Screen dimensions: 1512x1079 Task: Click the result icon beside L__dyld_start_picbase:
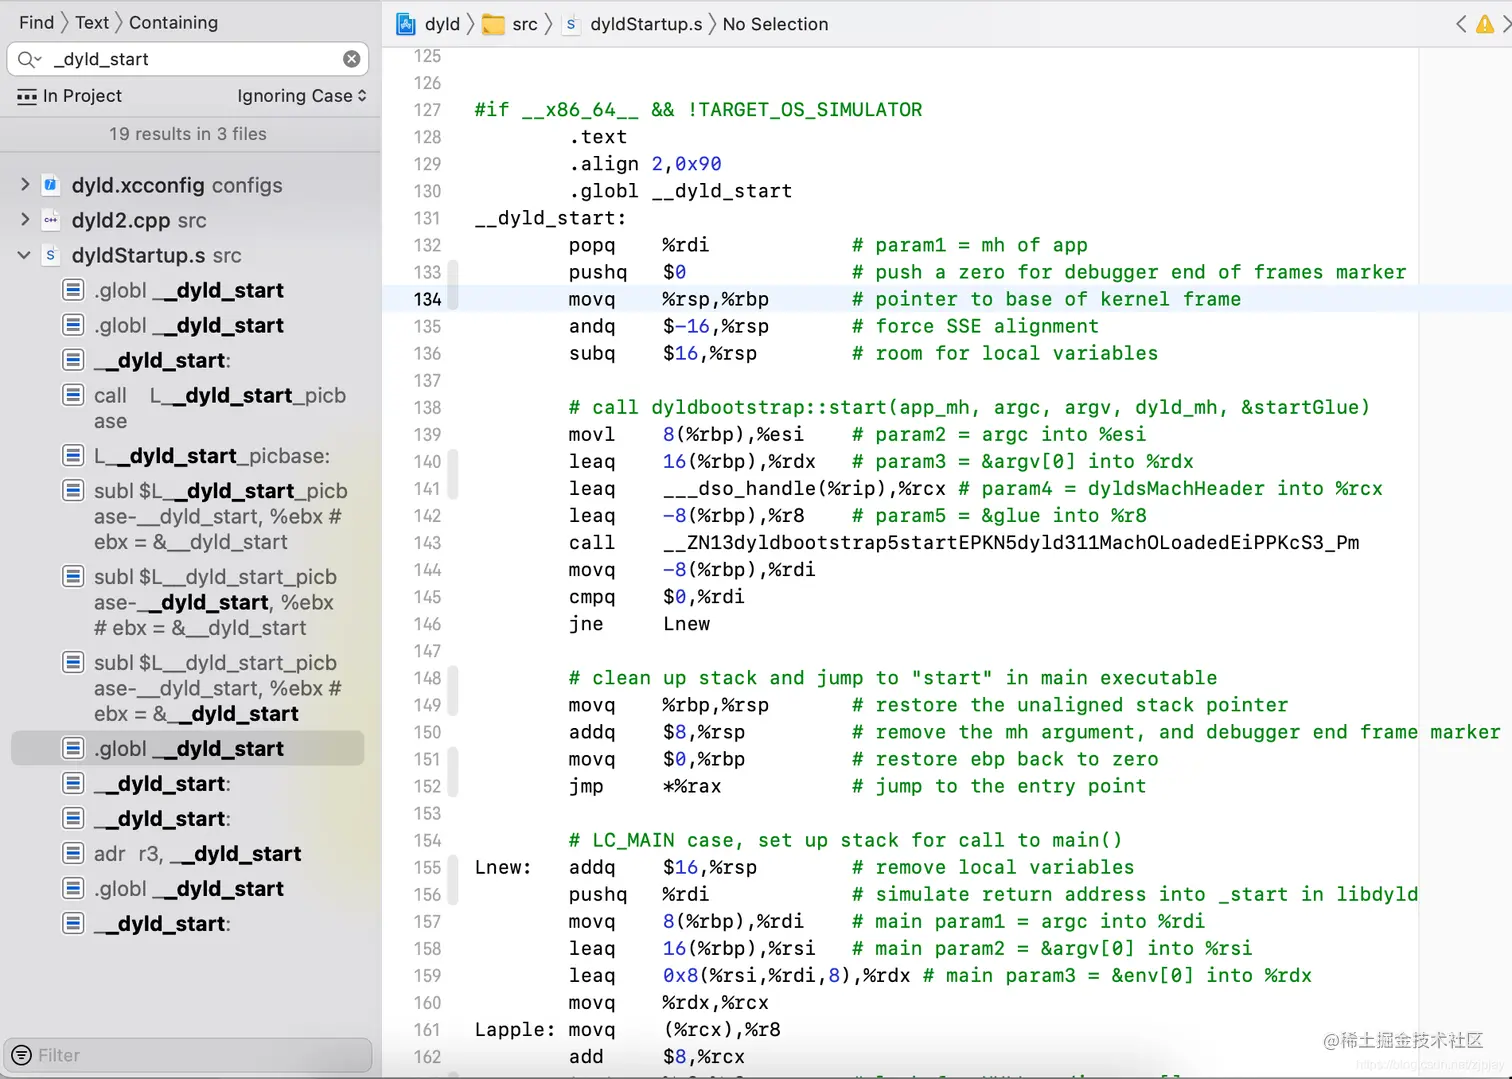[x=73, y=456]
